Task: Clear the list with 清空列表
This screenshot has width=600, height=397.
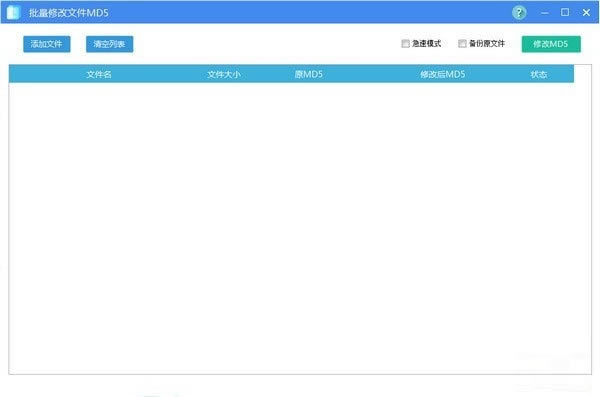Action: click(x=109, y=44)
